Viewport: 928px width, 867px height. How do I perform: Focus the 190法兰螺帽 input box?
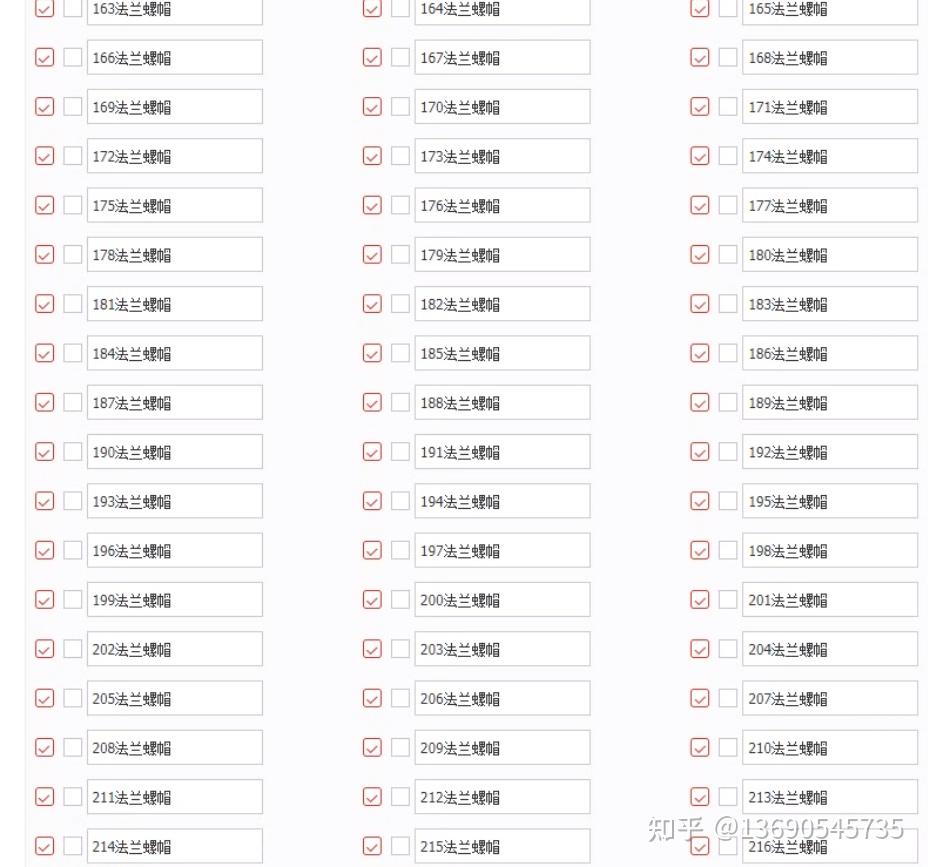(175, 452)
